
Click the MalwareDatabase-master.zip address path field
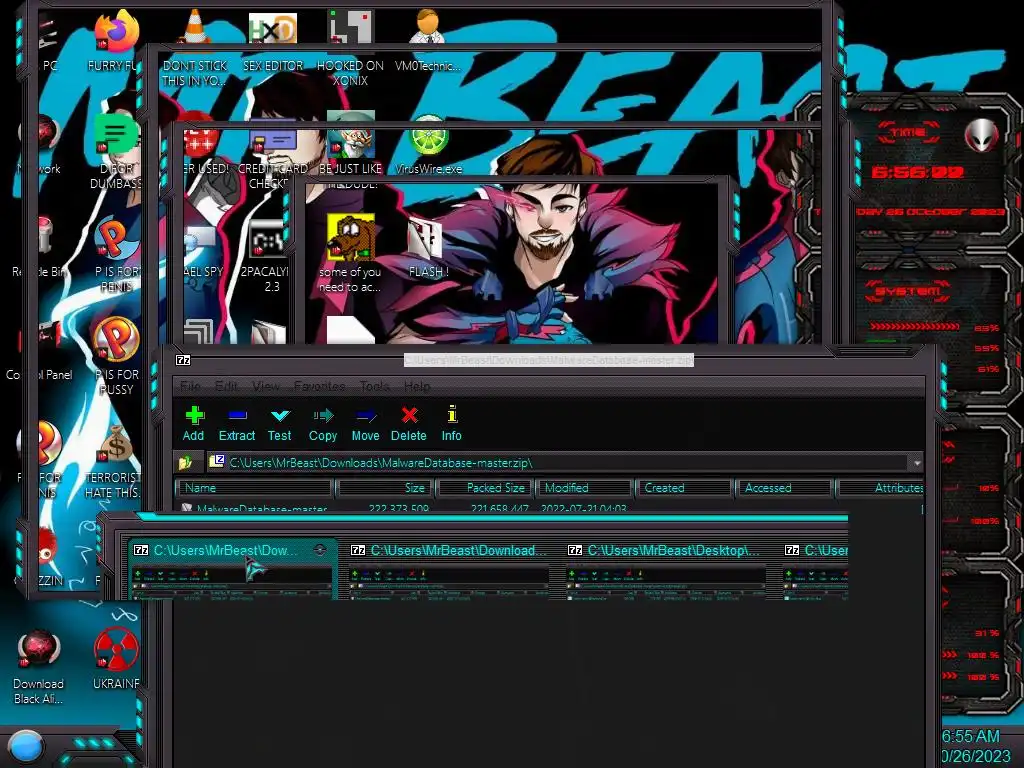tap(558, 463)
